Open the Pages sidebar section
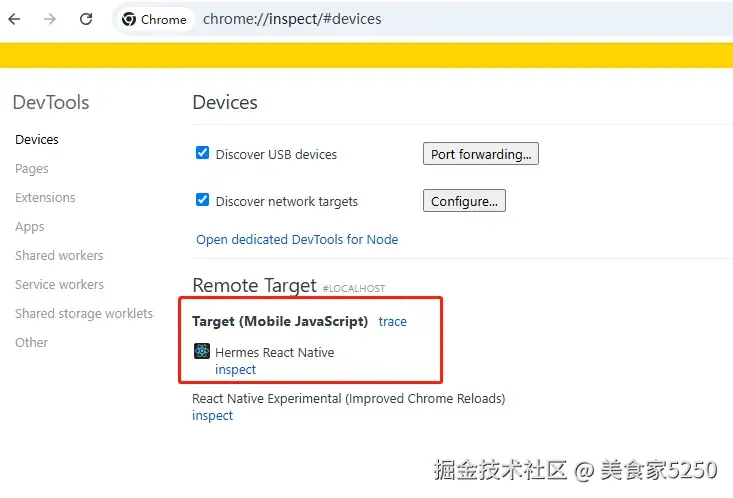 point(32,168)
